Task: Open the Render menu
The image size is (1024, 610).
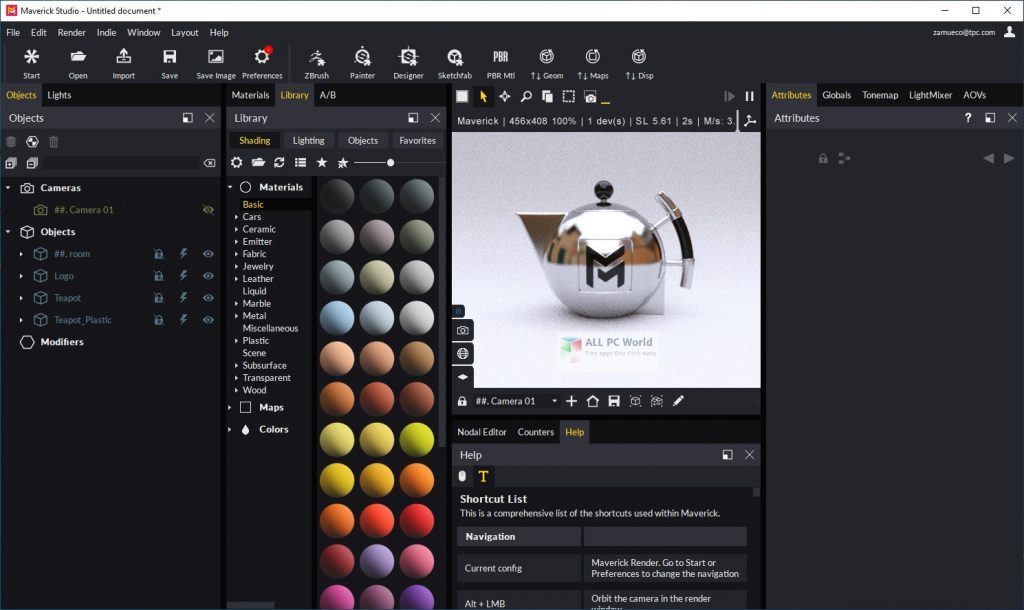Action: point(71,32)
